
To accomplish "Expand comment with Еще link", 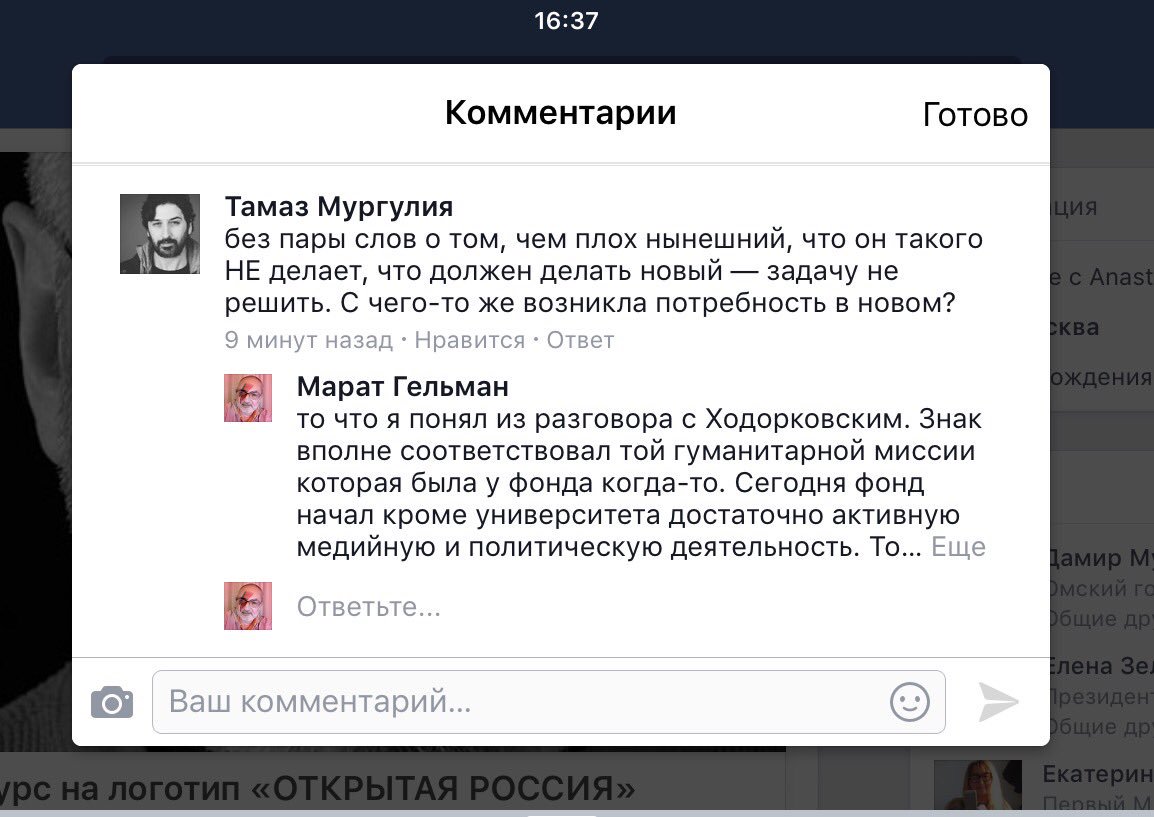I will [958, 547].
